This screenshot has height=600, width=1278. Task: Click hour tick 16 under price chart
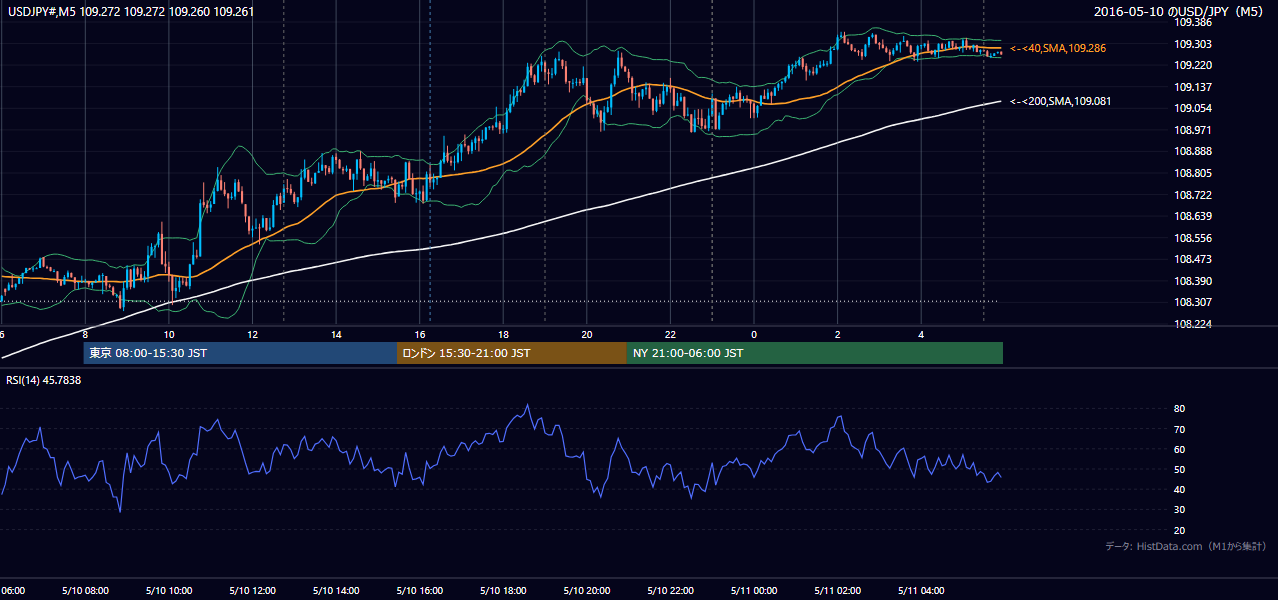tap(420, 335)
